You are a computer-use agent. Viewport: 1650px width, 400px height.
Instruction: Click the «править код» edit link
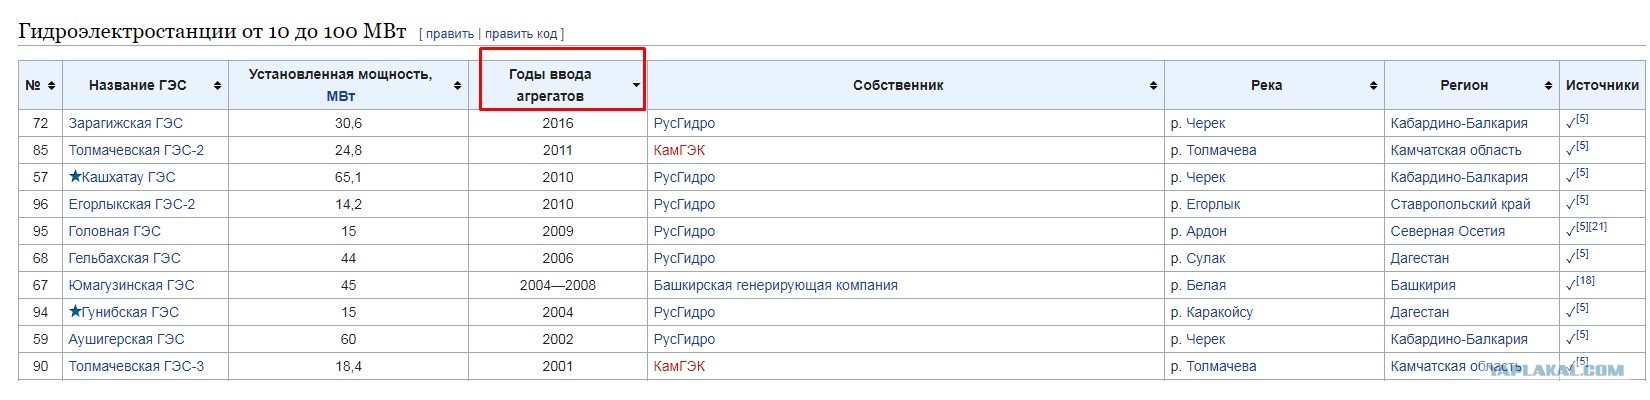tap(521, 34)
